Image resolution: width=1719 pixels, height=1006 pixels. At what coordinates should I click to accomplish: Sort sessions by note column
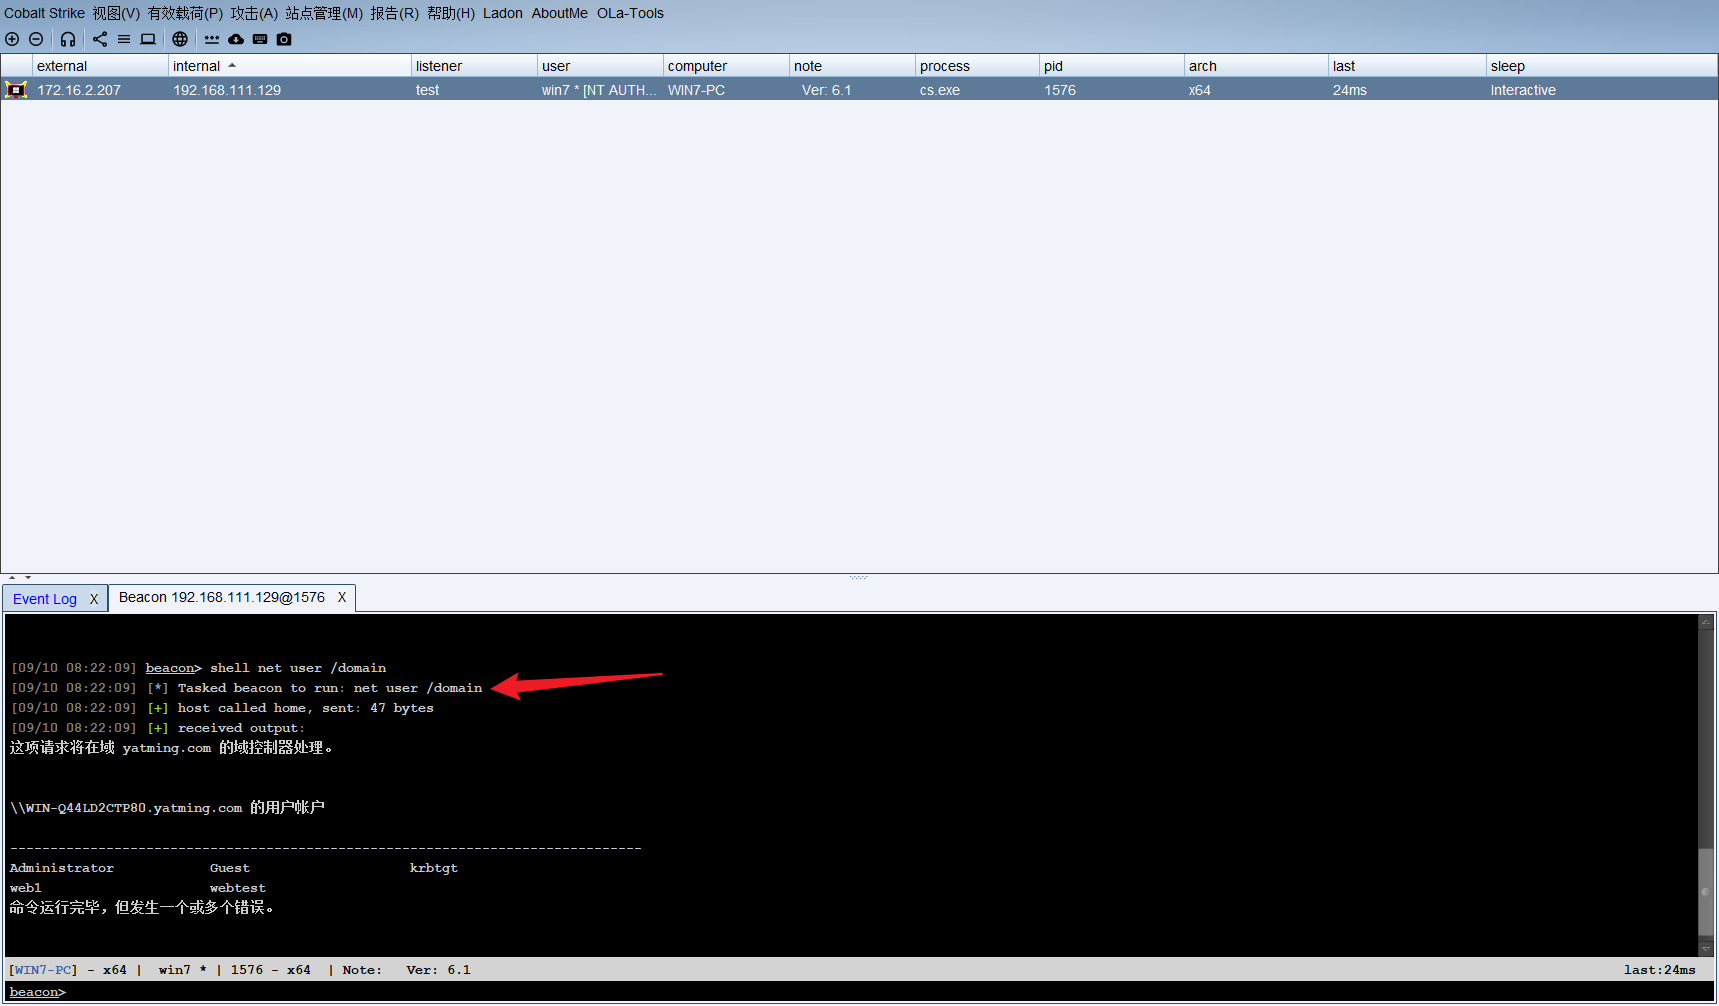click(852, 66)
